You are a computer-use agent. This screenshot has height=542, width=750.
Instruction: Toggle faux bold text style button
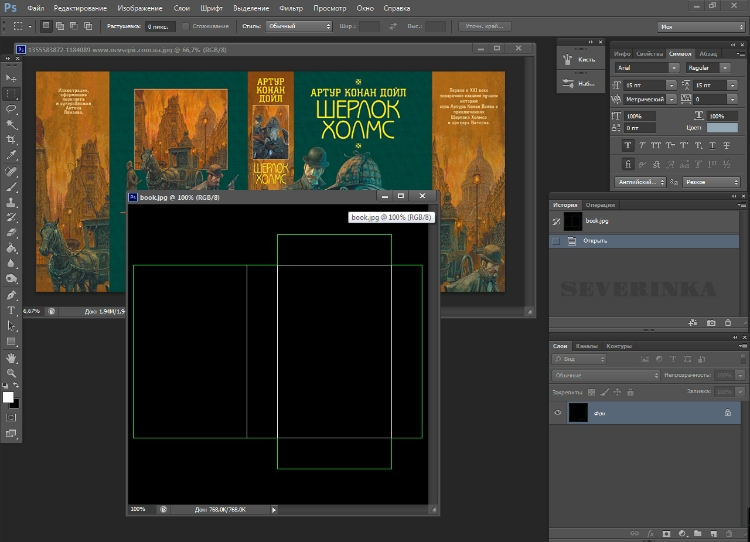pyautogui.click(x=627, y=145)
